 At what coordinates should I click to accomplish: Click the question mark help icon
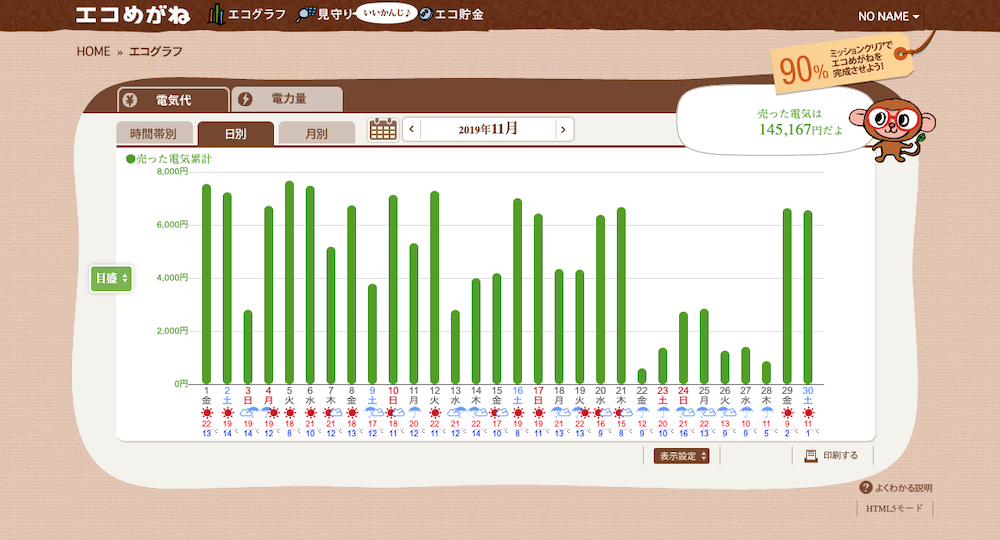[866, 487]
